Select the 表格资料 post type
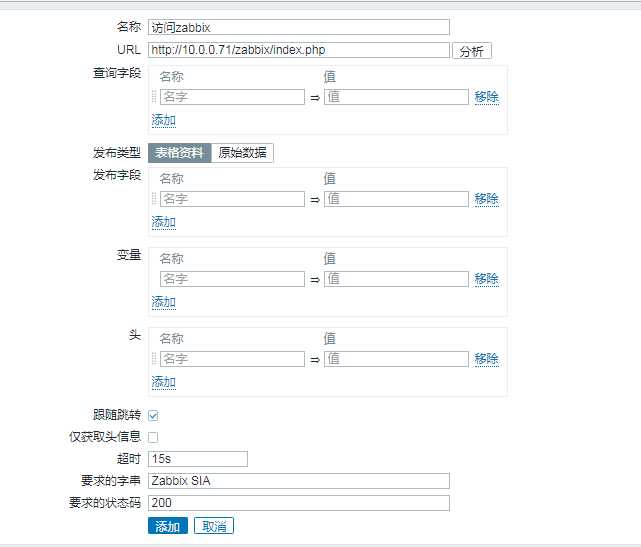 pos(179,153)
